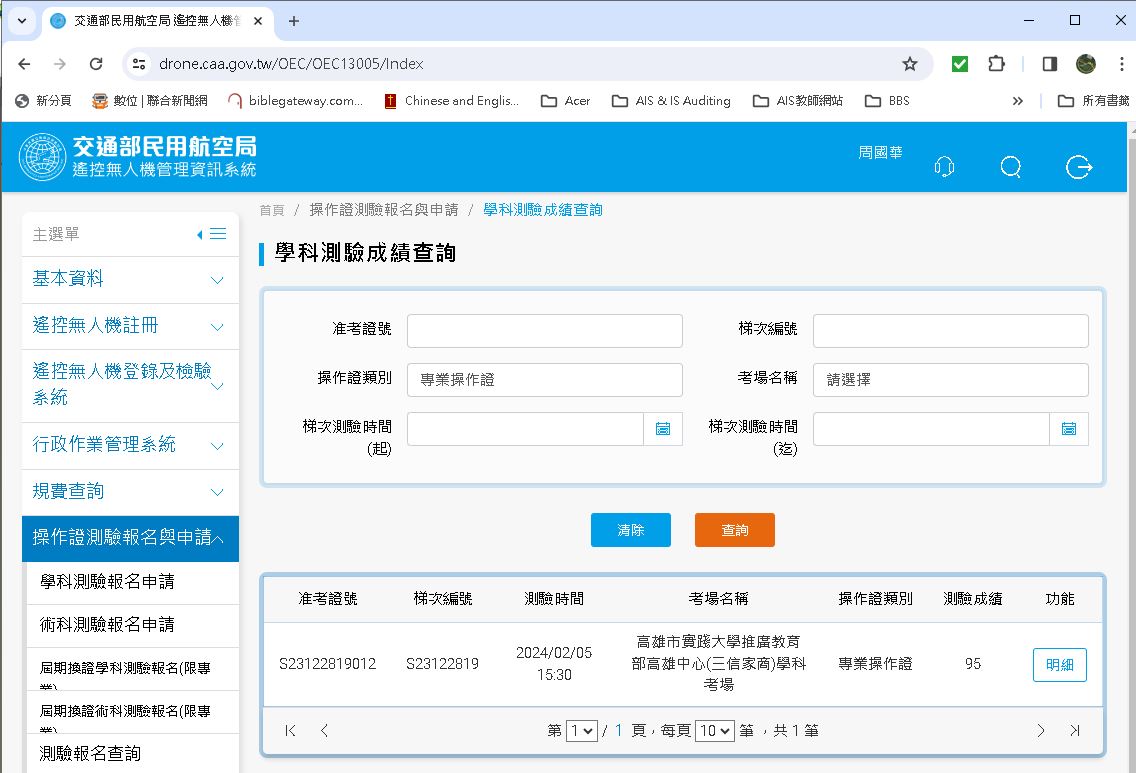The height and width of the screenshot is (773, 1136).
Task: Open the search magnifier icon in header
Action: coord(1010,167)
